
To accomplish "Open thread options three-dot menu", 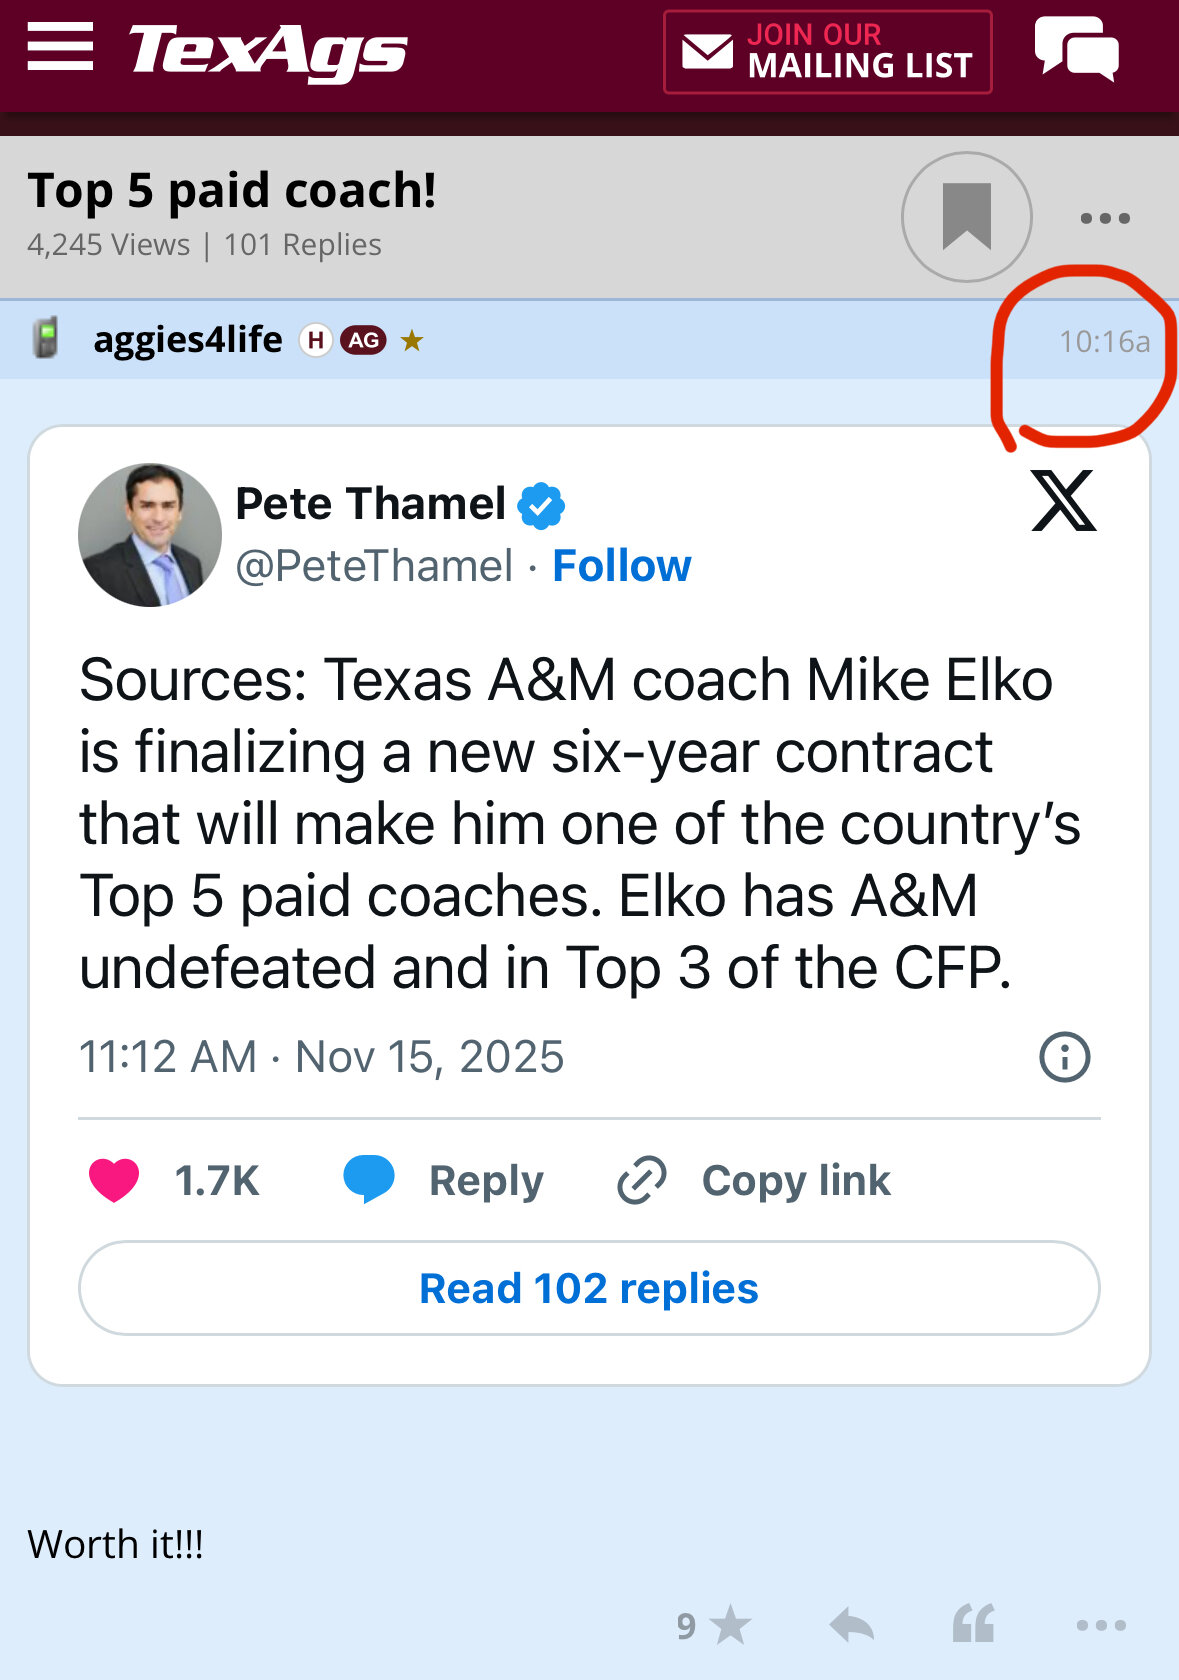I will (1105, 218).
